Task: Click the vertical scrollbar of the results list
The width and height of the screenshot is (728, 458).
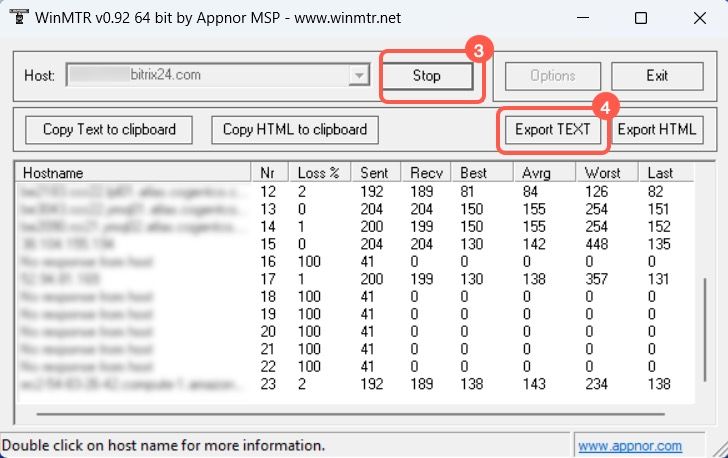Action: pyautogui.click(x=705, y=330)
